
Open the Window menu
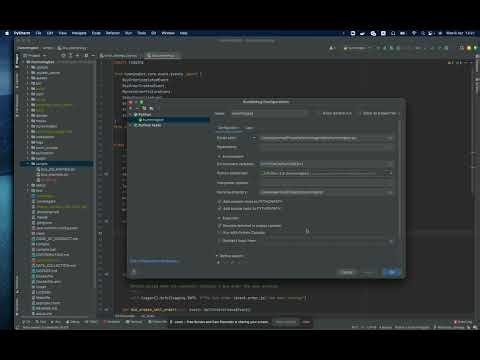[168, 33]
